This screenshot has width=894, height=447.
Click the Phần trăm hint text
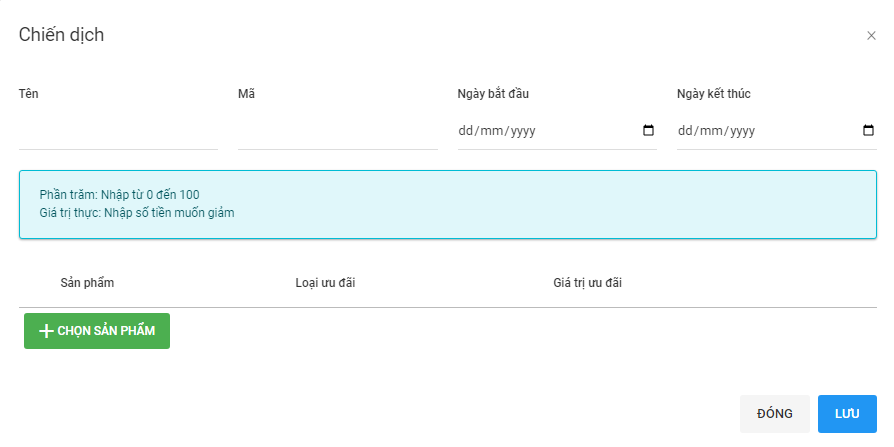120,195
